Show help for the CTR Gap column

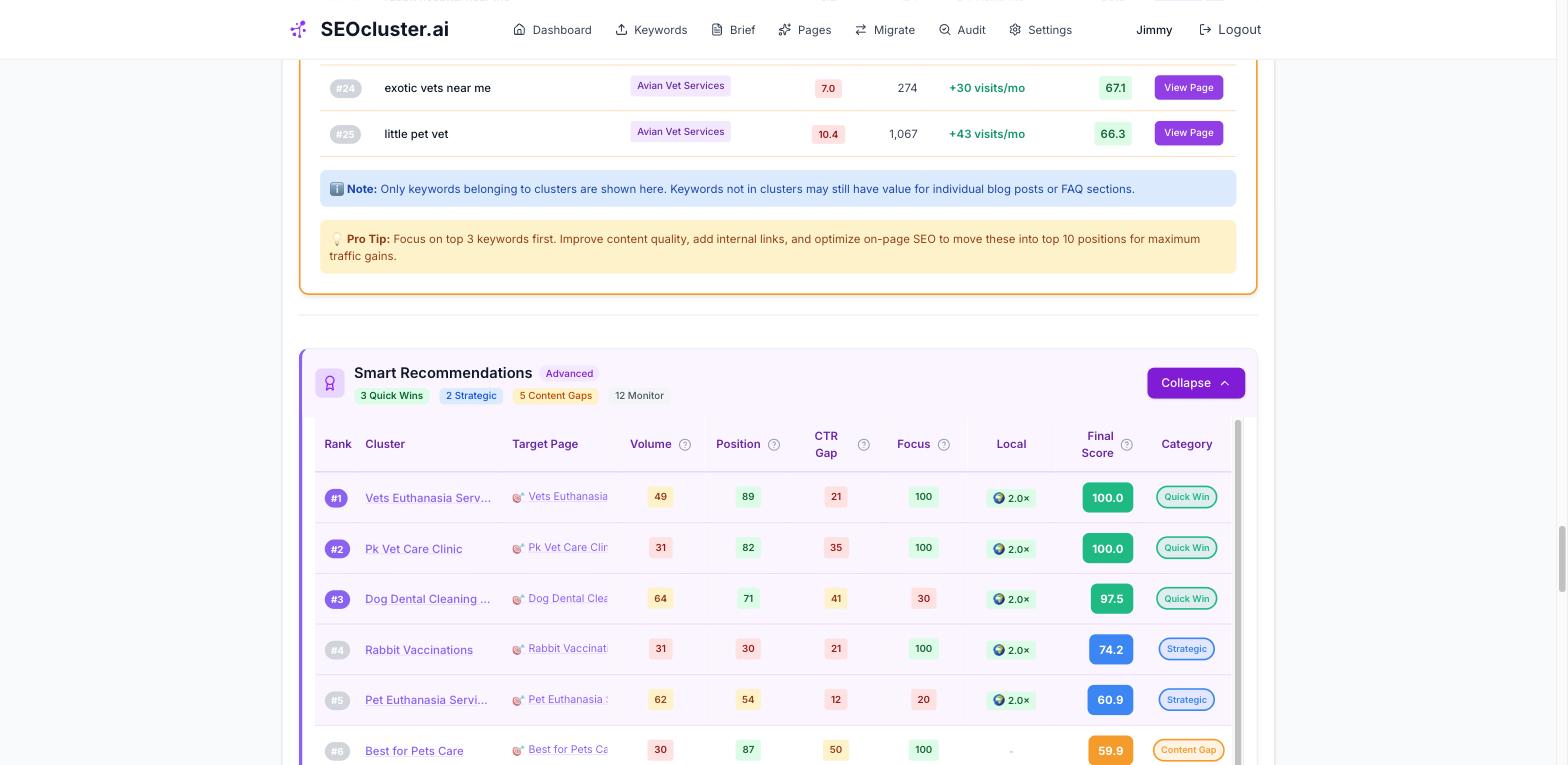864,445
